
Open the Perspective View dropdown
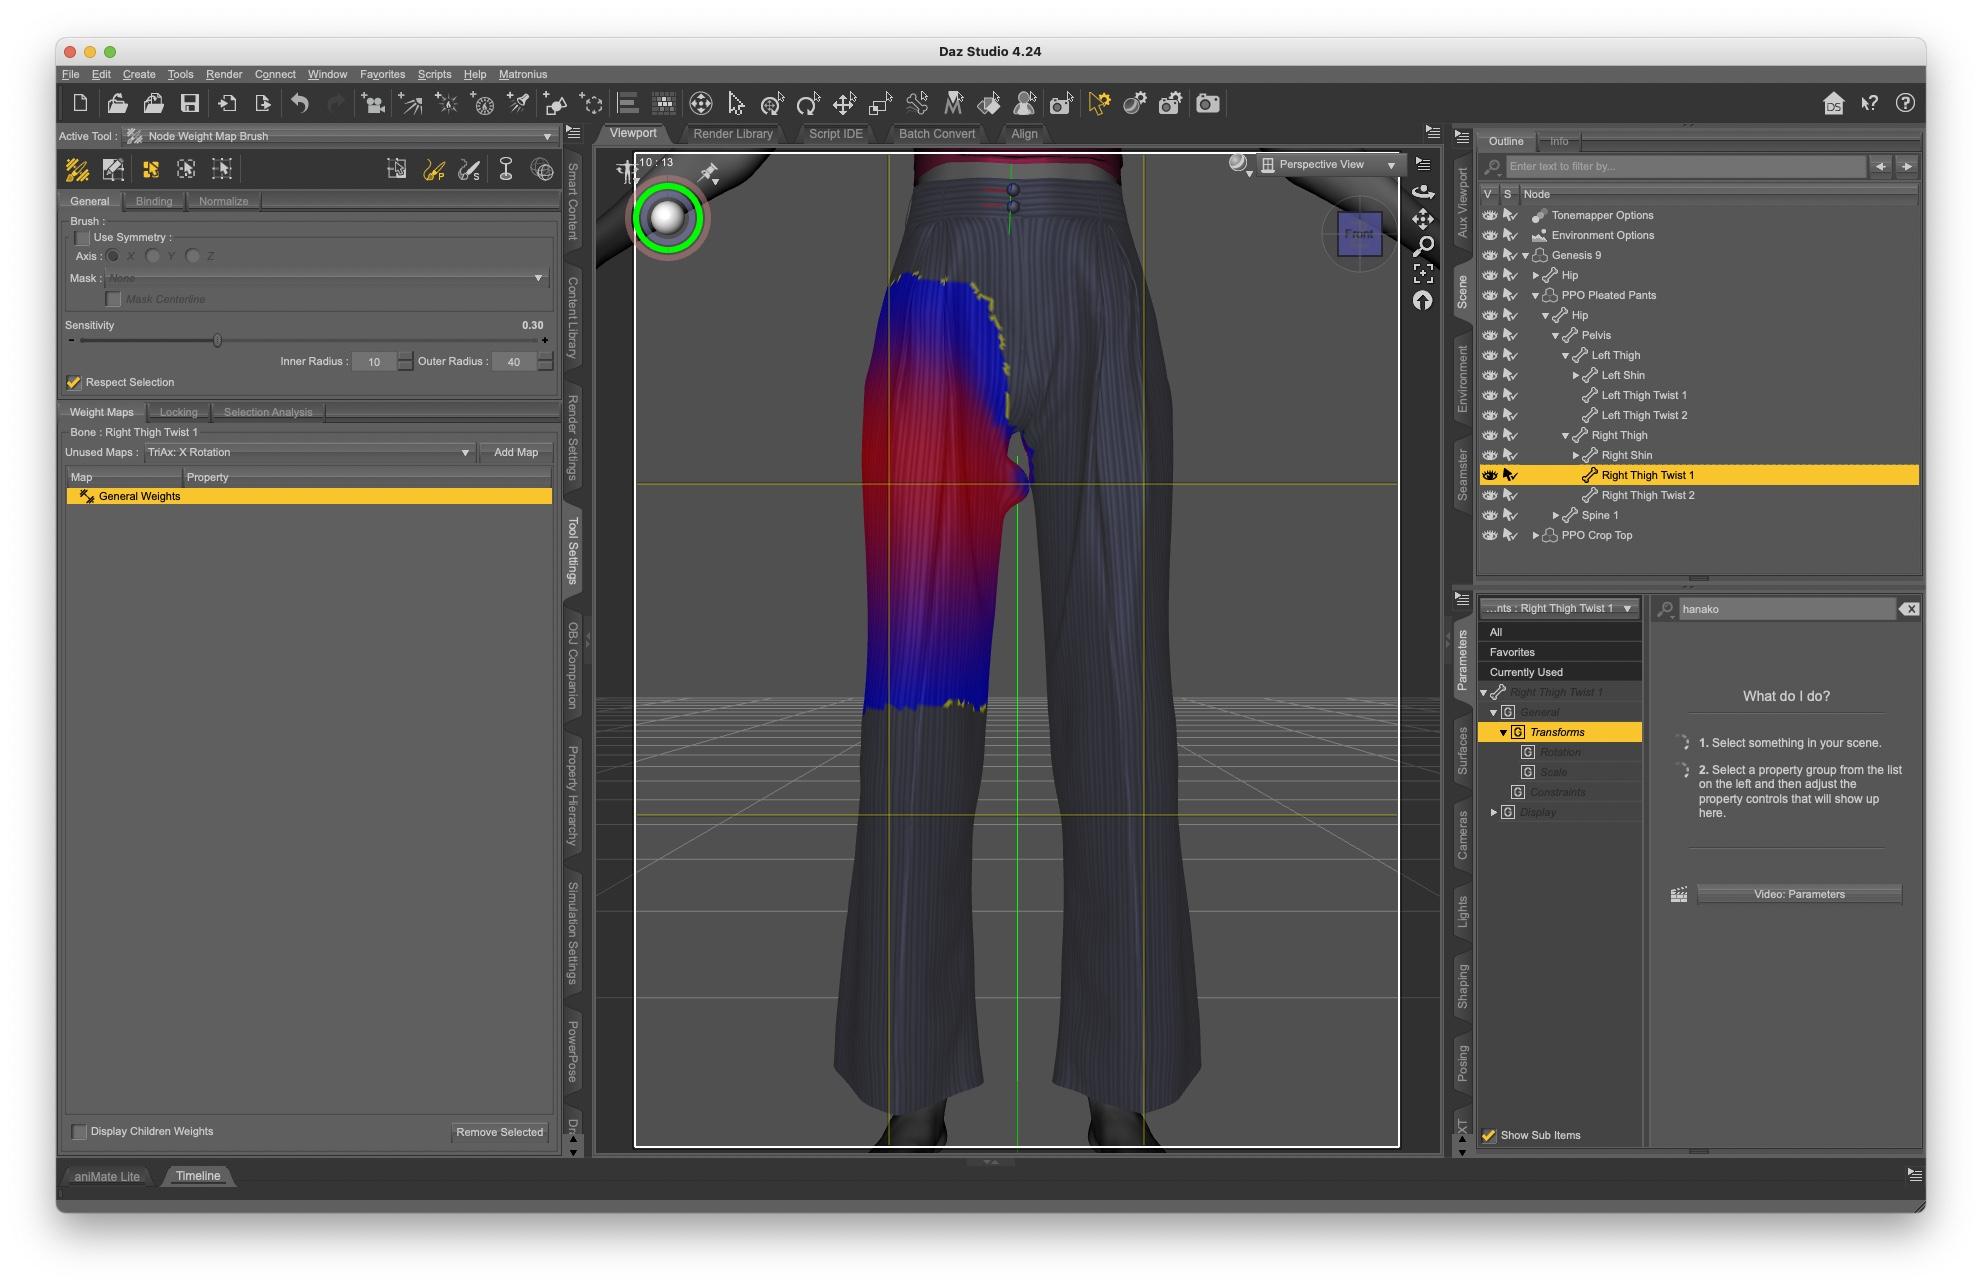click(1330, 165)
